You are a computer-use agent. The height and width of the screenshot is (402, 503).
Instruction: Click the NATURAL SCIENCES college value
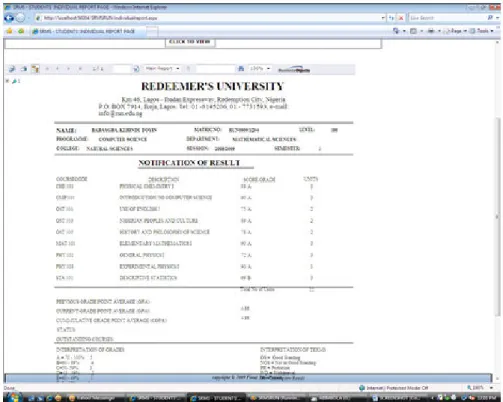[109, 149]
